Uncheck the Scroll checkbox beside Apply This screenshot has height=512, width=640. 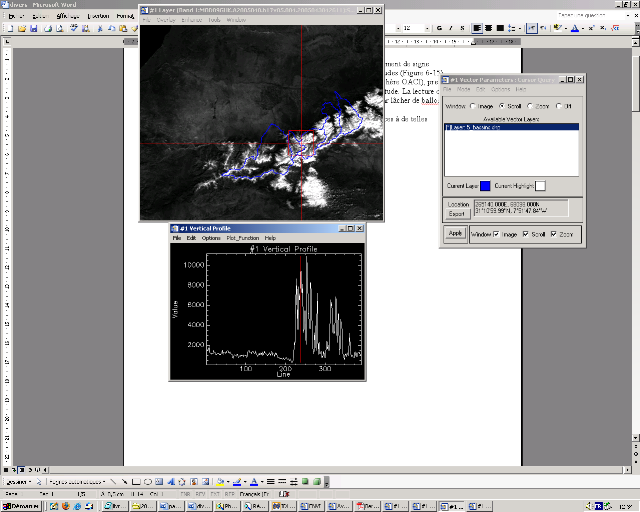click(x=526, y=233)
